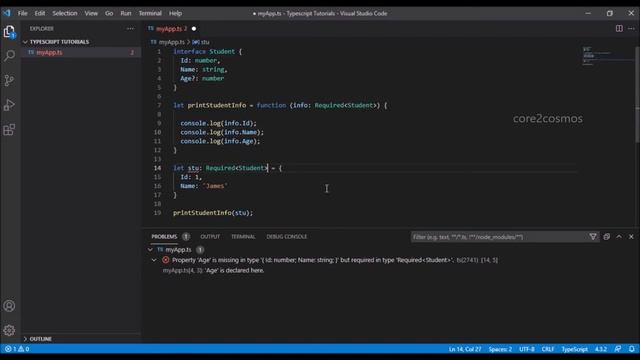This screenshot has height=360, width=640.
Task: Open the Explorer view in activity bar
Action: click(9, 31)
